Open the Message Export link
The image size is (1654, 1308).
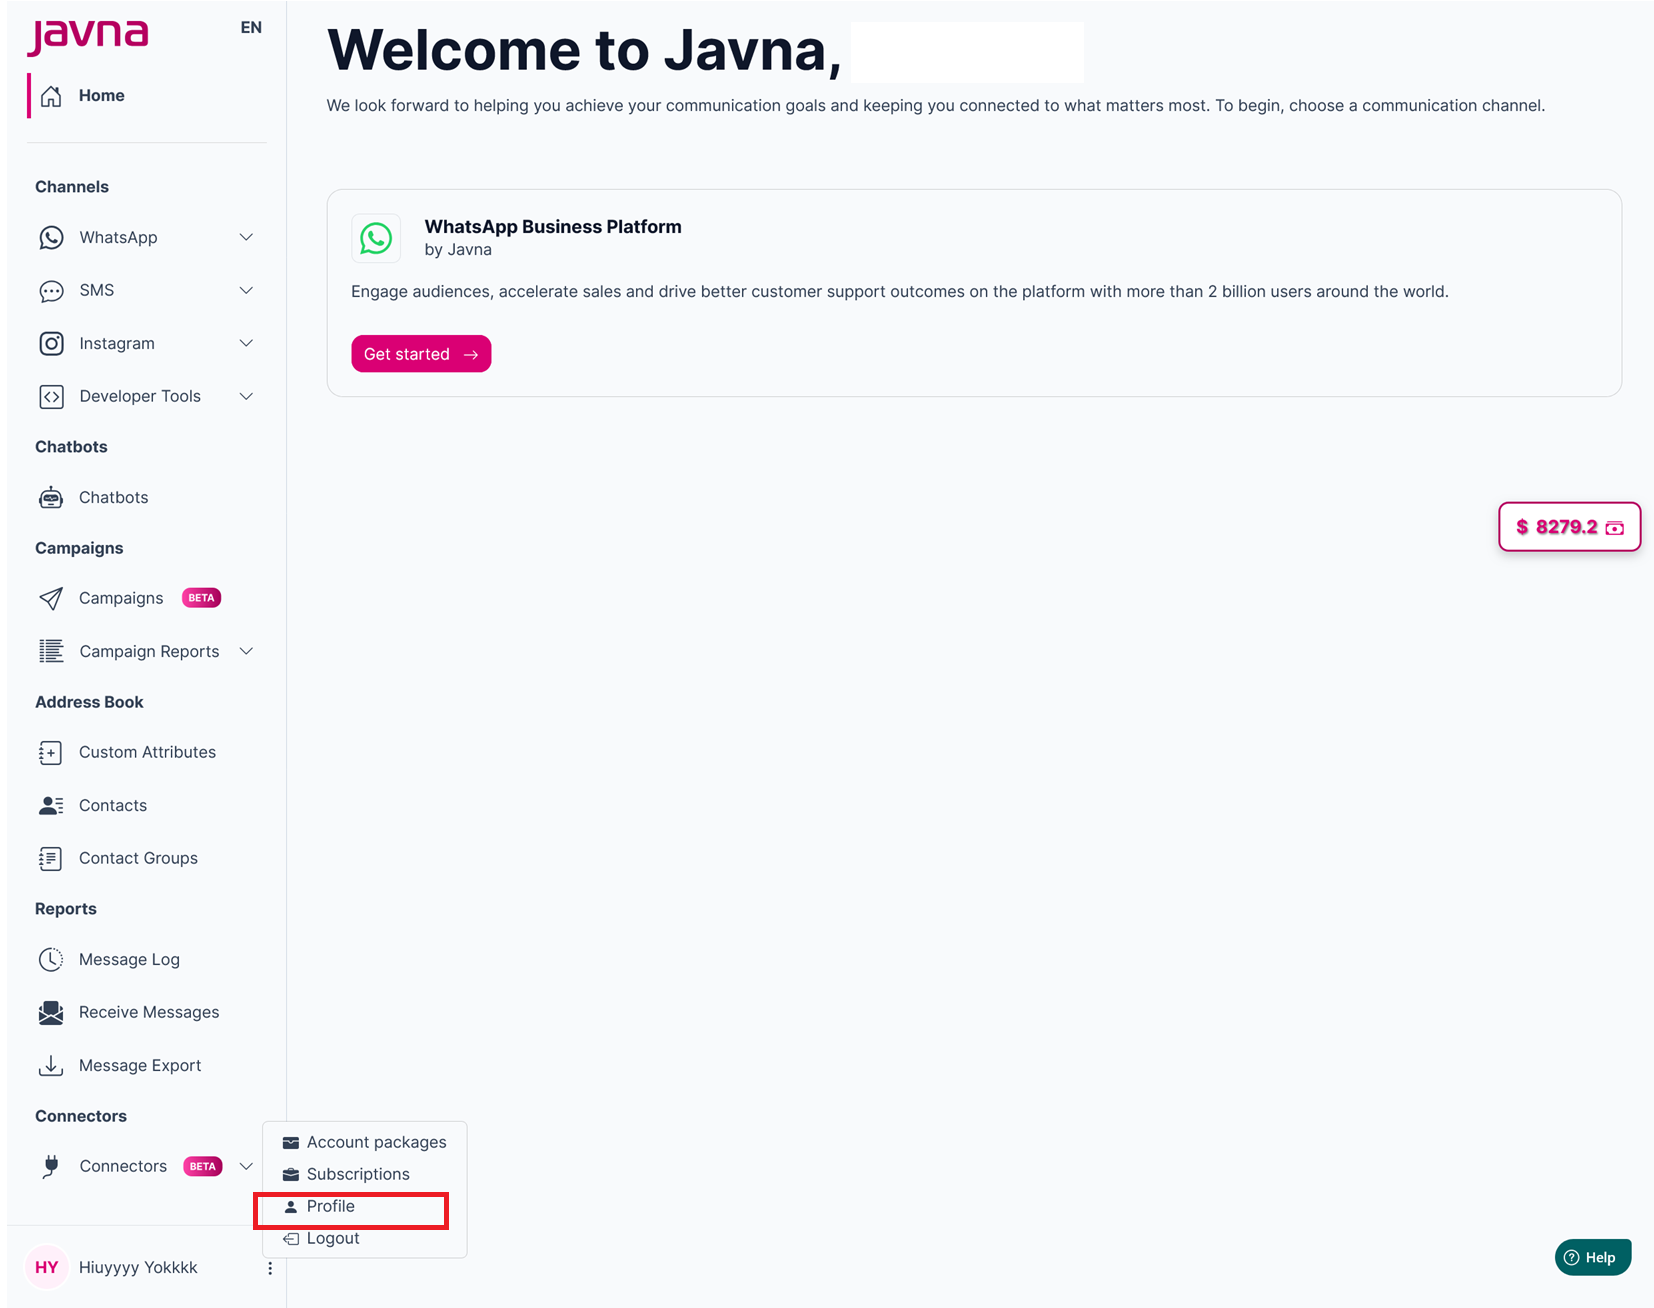point(140,1065)
